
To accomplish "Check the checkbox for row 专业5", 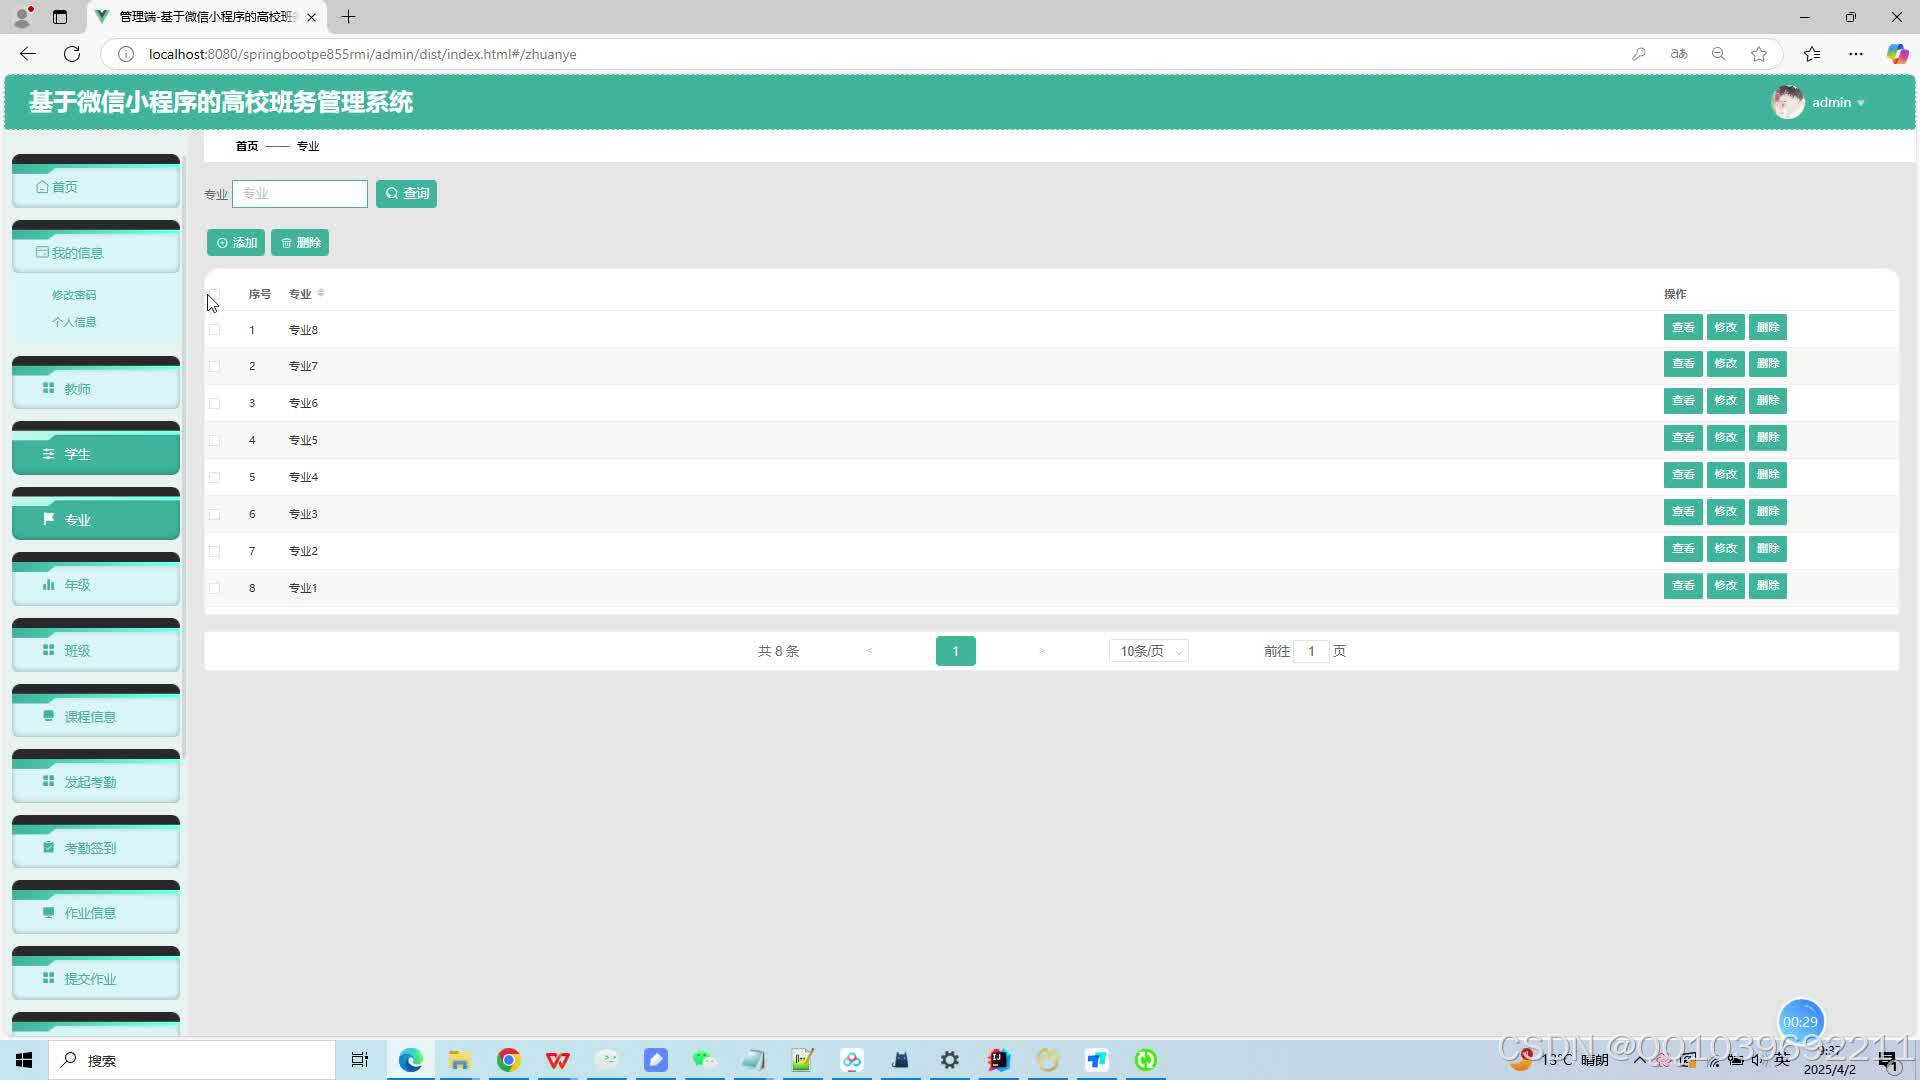I will click(x=214, y=440).
